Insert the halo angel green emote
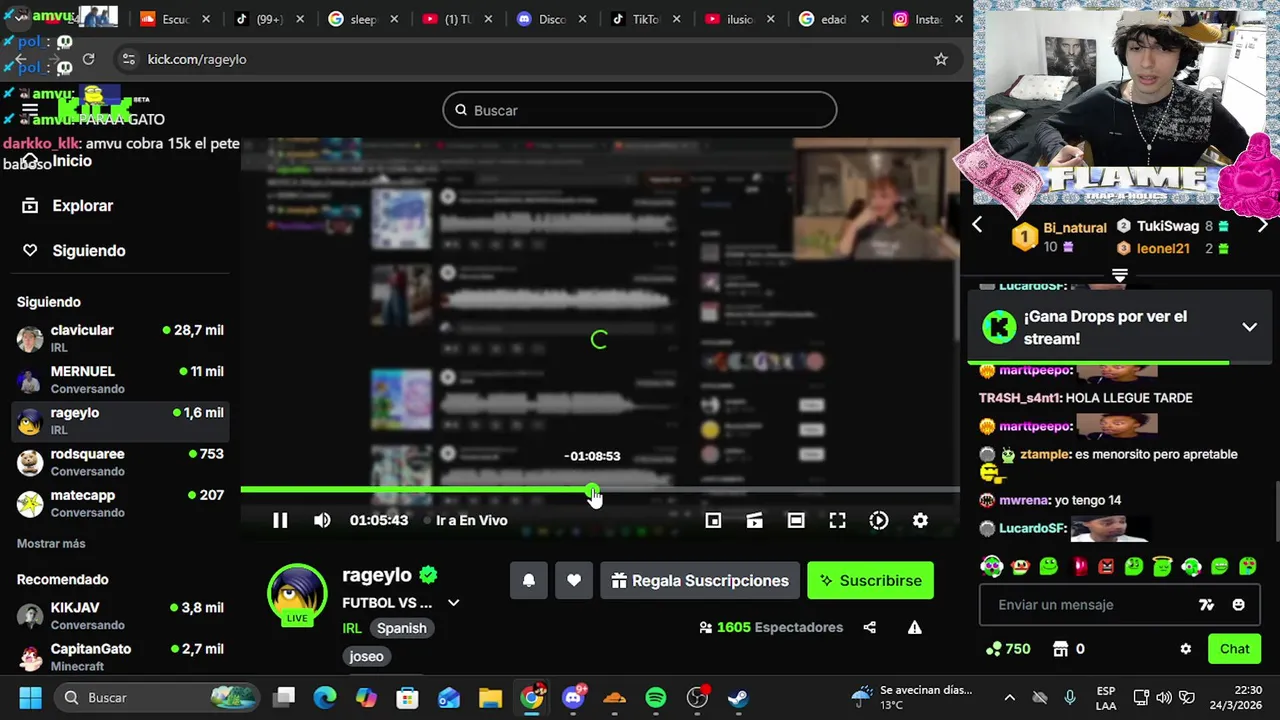1280x720 pixels. pos(1162,567)
